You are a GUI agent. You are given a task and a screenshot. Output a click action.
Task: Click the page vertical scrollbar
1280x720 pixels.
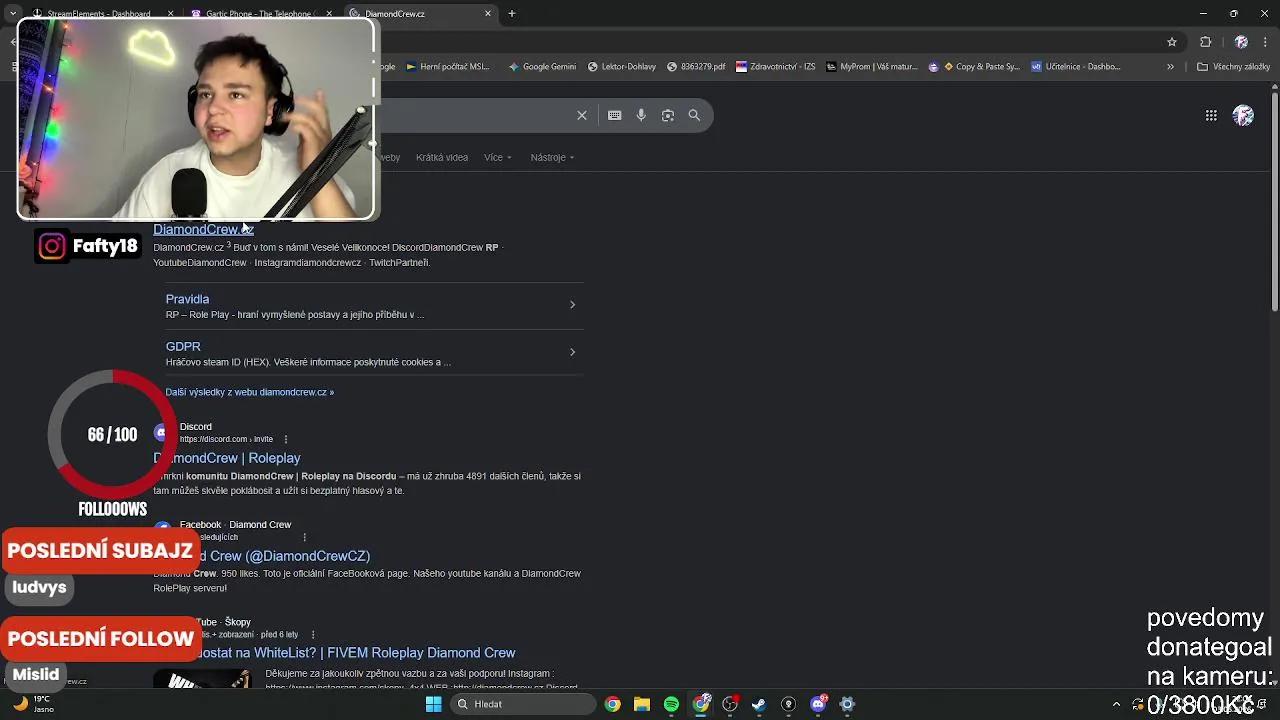[1274, 200]
